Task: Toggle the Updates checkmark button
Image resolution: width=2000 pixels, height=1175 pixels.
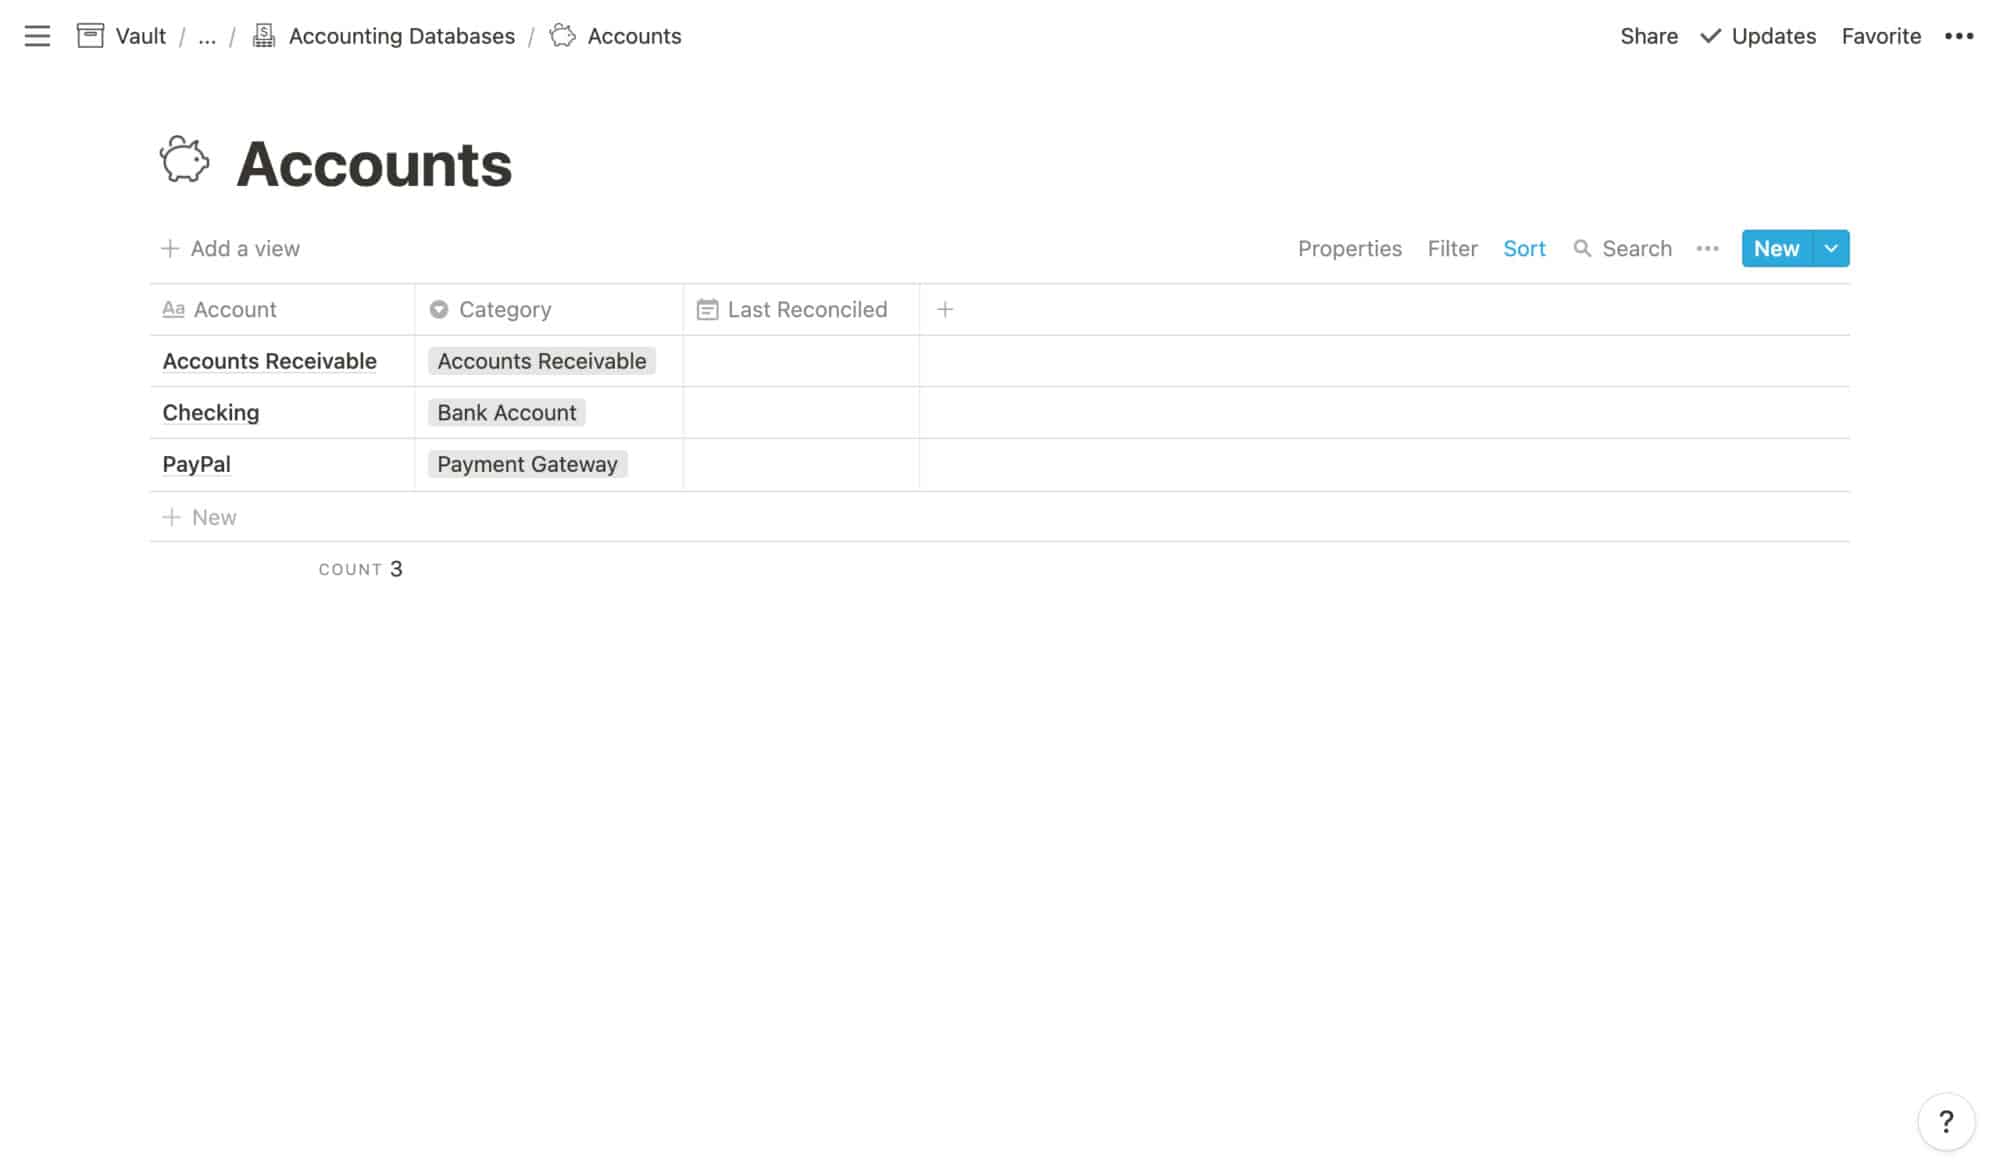Action: pyautogui.click(x=1758, y=36)
